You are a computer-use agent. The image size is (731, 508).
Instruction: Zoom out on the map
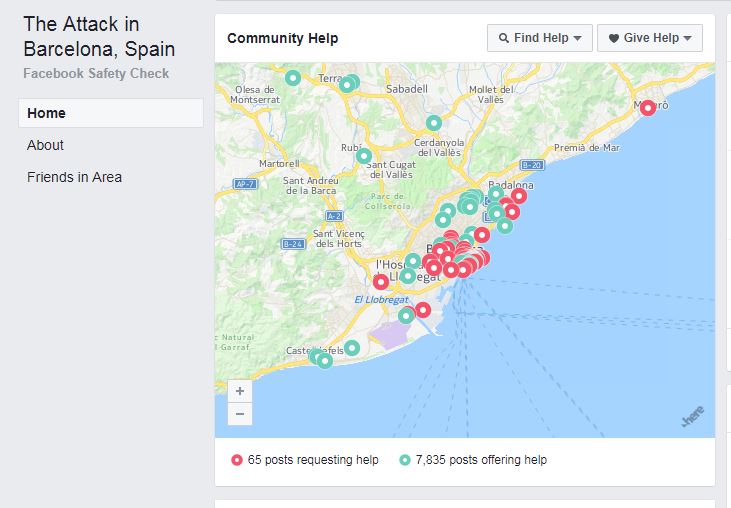(x=240, y=414)
